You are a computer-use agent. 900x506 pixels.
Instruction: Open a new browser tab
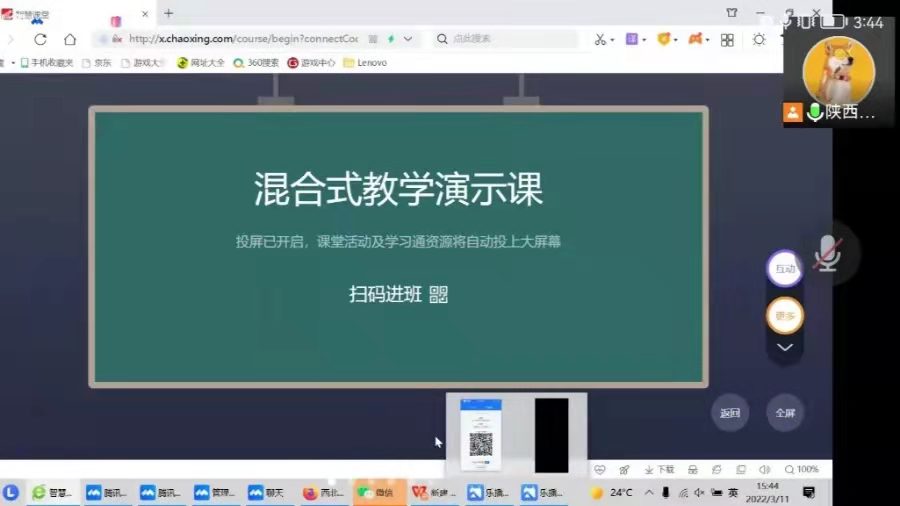point(168,13)
